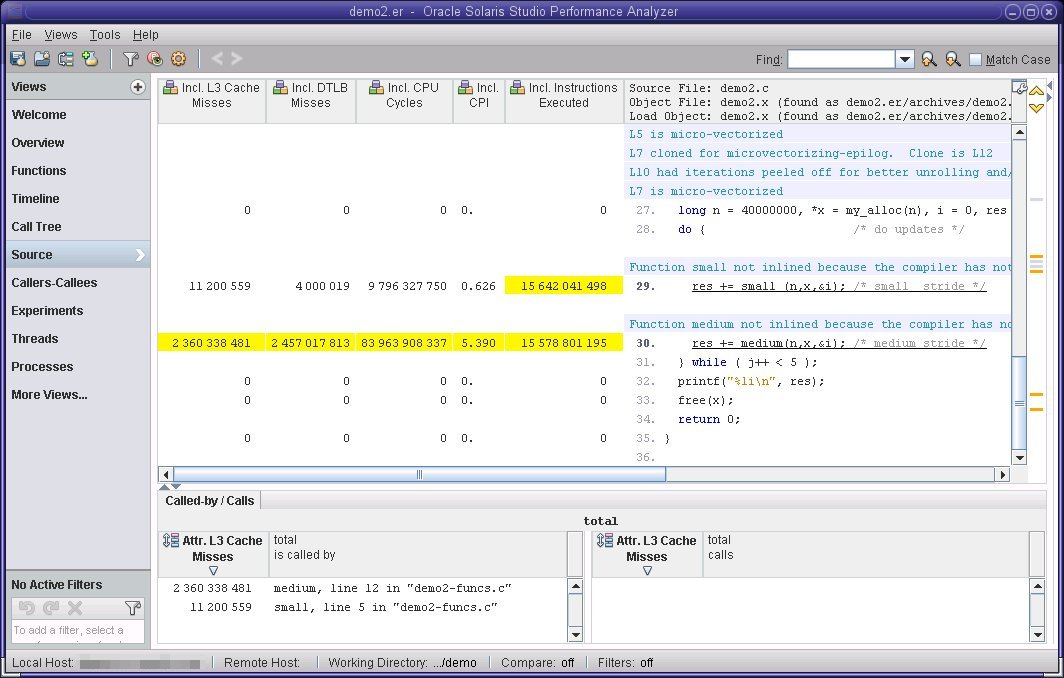1064x678 pixels.
Task: Click the Add Views plus icon
Action: 138,87
